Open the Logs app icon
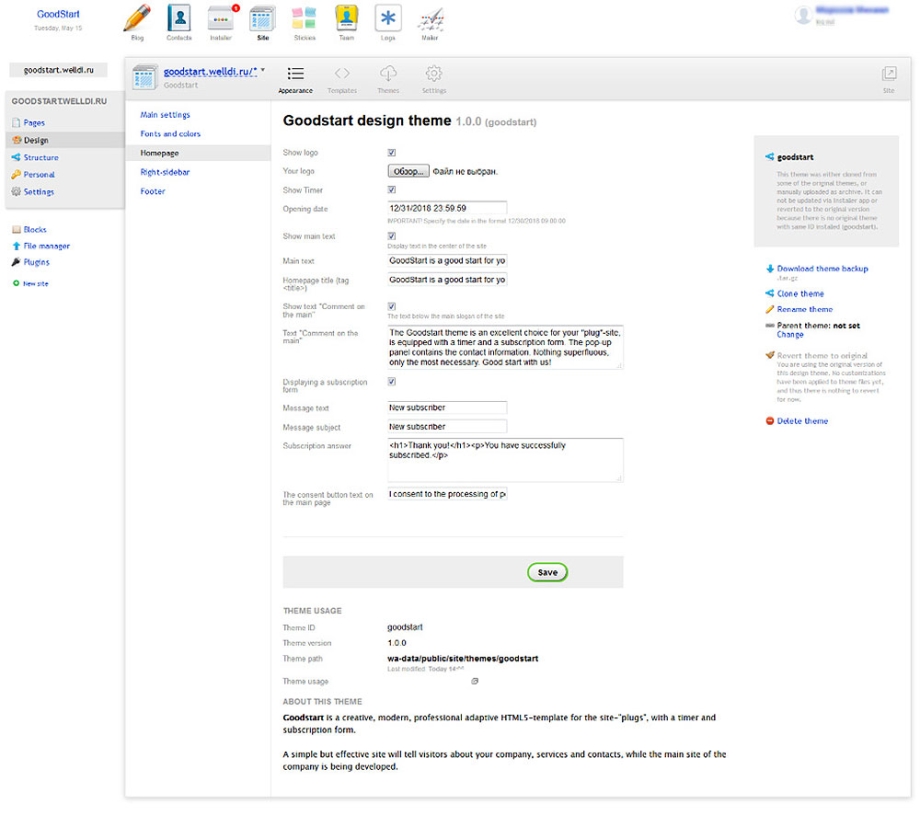Image resolution: width=920 pixels, height=838 pixels. tap(388, 19)
